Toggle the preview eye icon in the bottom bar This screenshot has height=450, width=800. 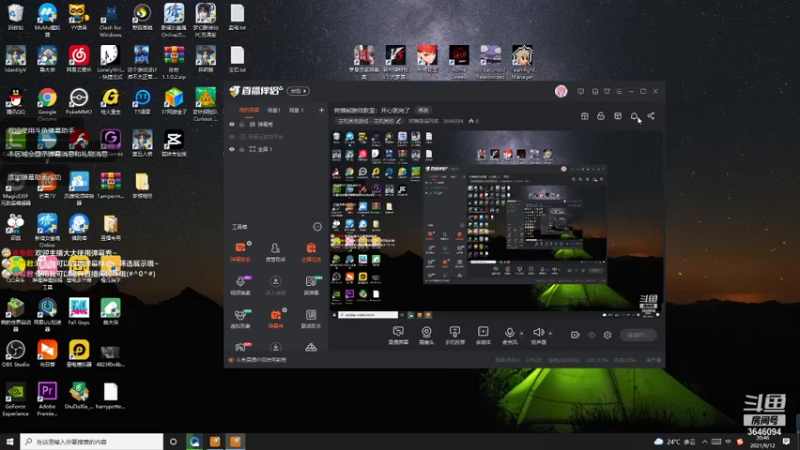591,335
